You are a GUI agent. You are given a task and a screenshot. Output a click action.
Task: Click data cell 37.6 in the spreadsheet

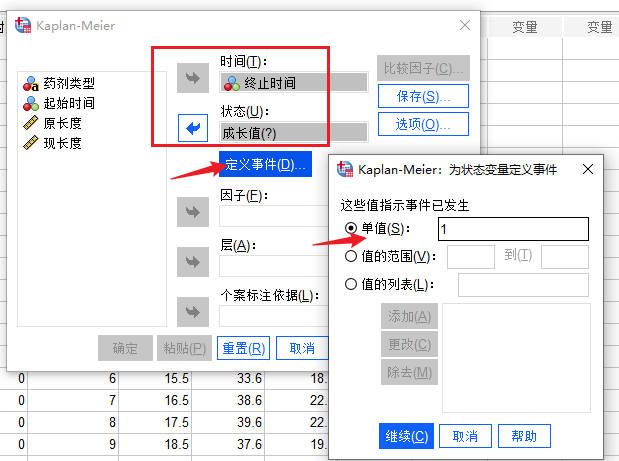point(228,444)
